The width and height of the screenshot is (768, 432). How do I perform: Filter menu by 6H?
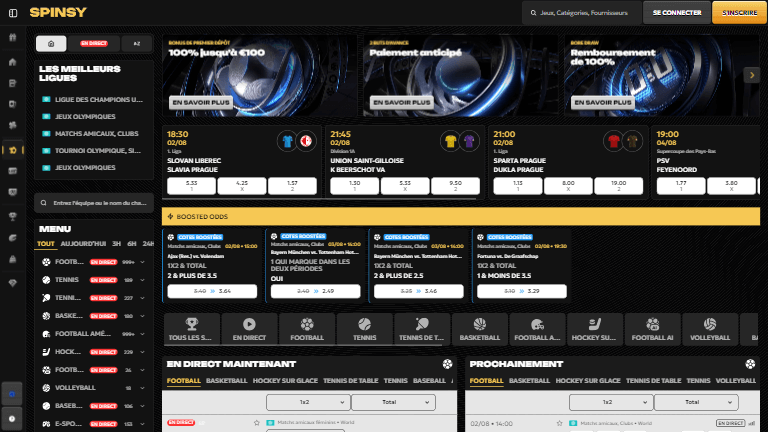pos(132,244)
